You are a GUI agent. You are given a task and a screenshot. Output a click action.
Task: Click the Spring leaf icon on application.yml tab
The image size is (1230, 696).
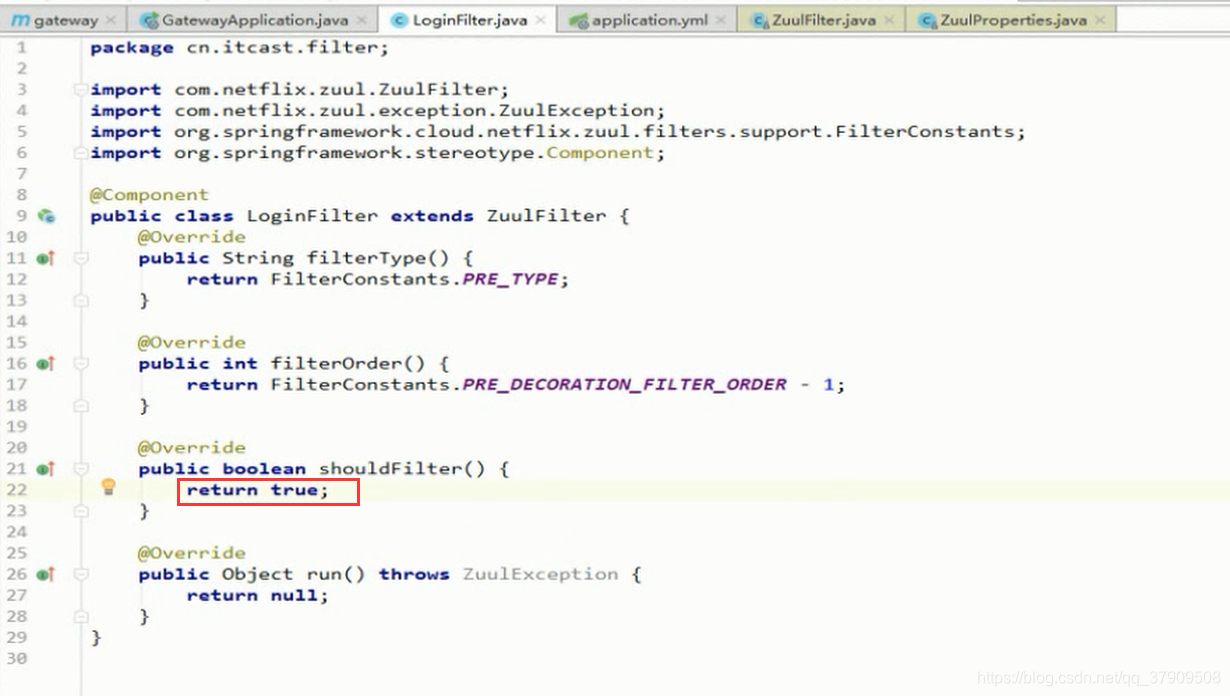tap(578, 20)
